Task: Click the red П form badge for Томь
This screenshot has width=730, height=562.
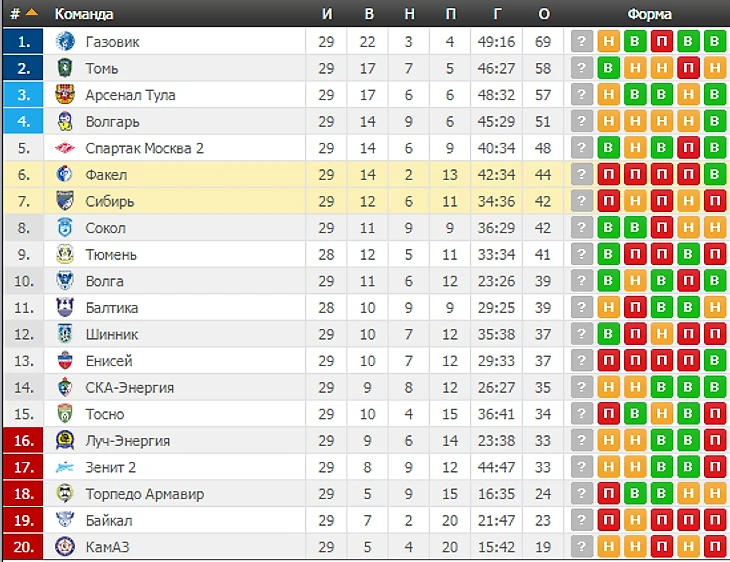Action: click(688, 68)
